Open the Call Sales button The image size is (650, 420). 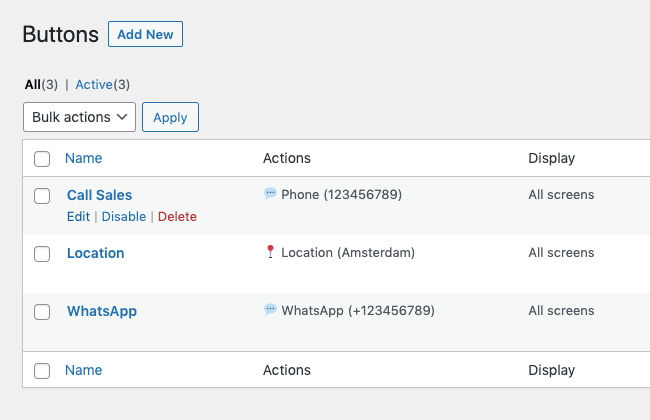point(99,195)
